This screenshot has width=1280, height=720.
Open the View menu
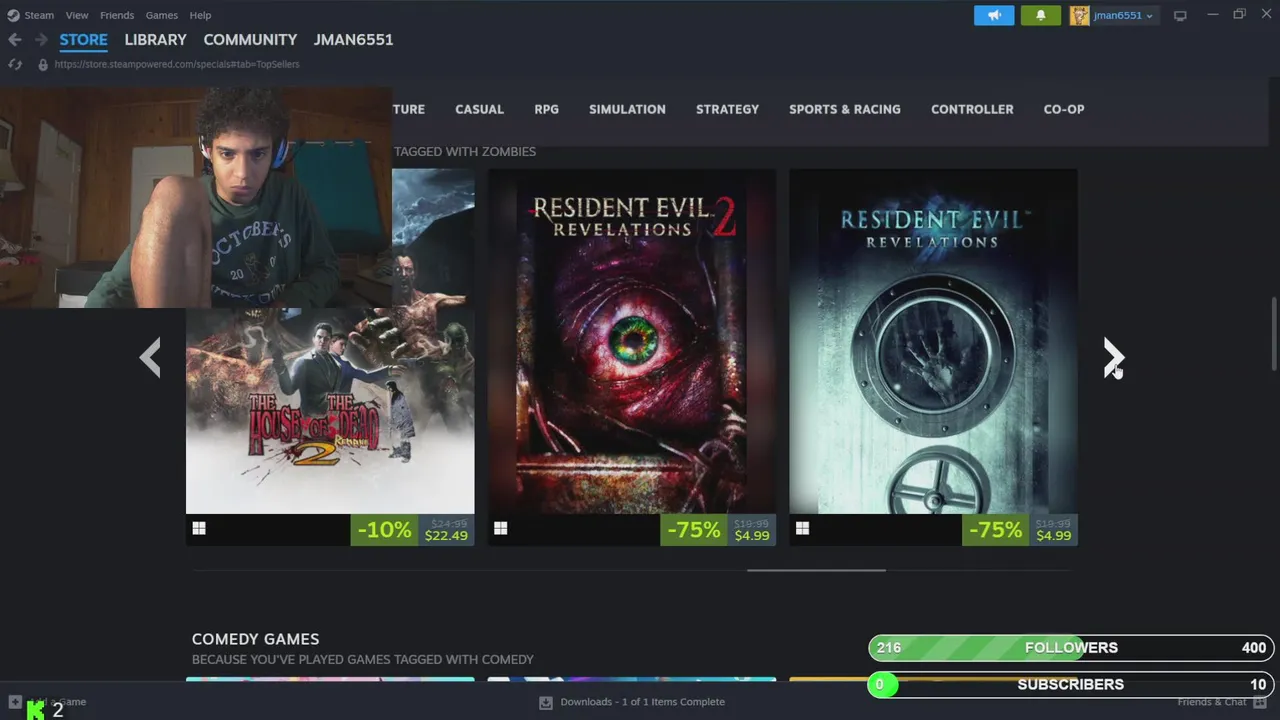click(77, 15)
